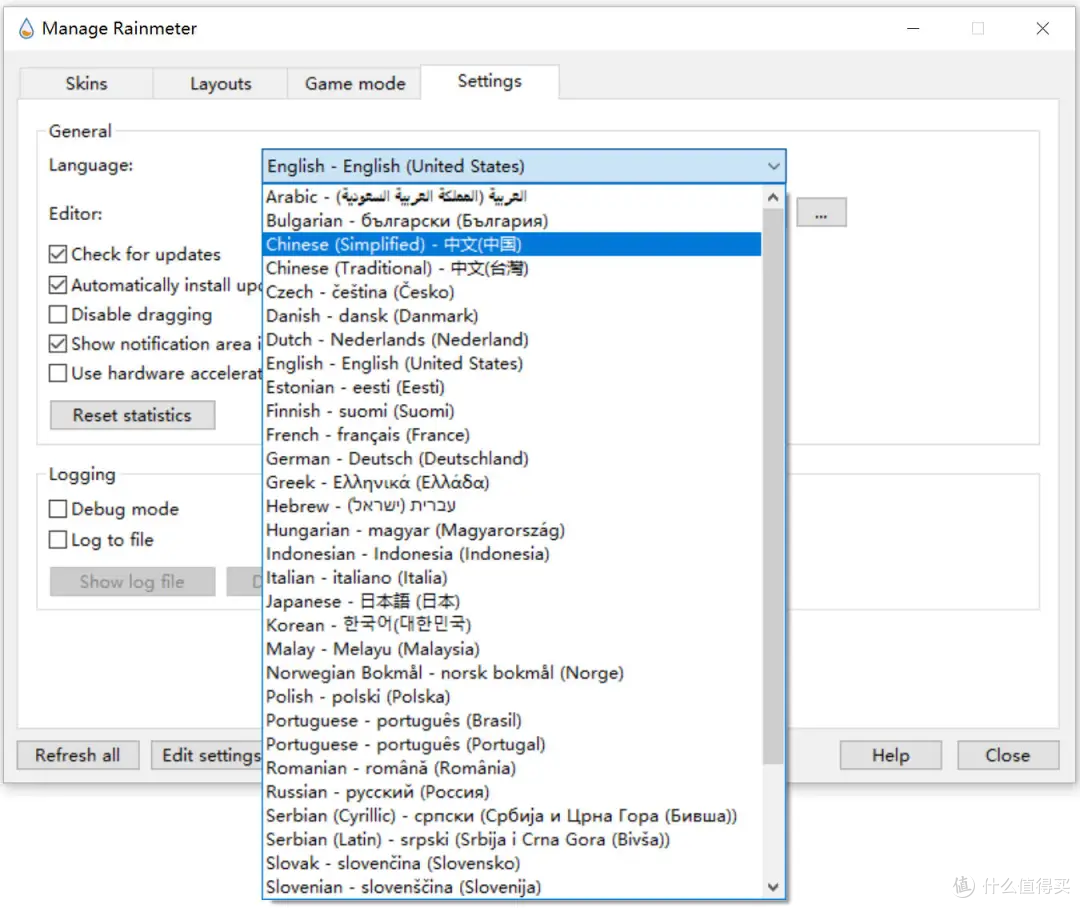Pick Hebrew from the language list
Viewport: 1080px width, 908px height.
512,506
